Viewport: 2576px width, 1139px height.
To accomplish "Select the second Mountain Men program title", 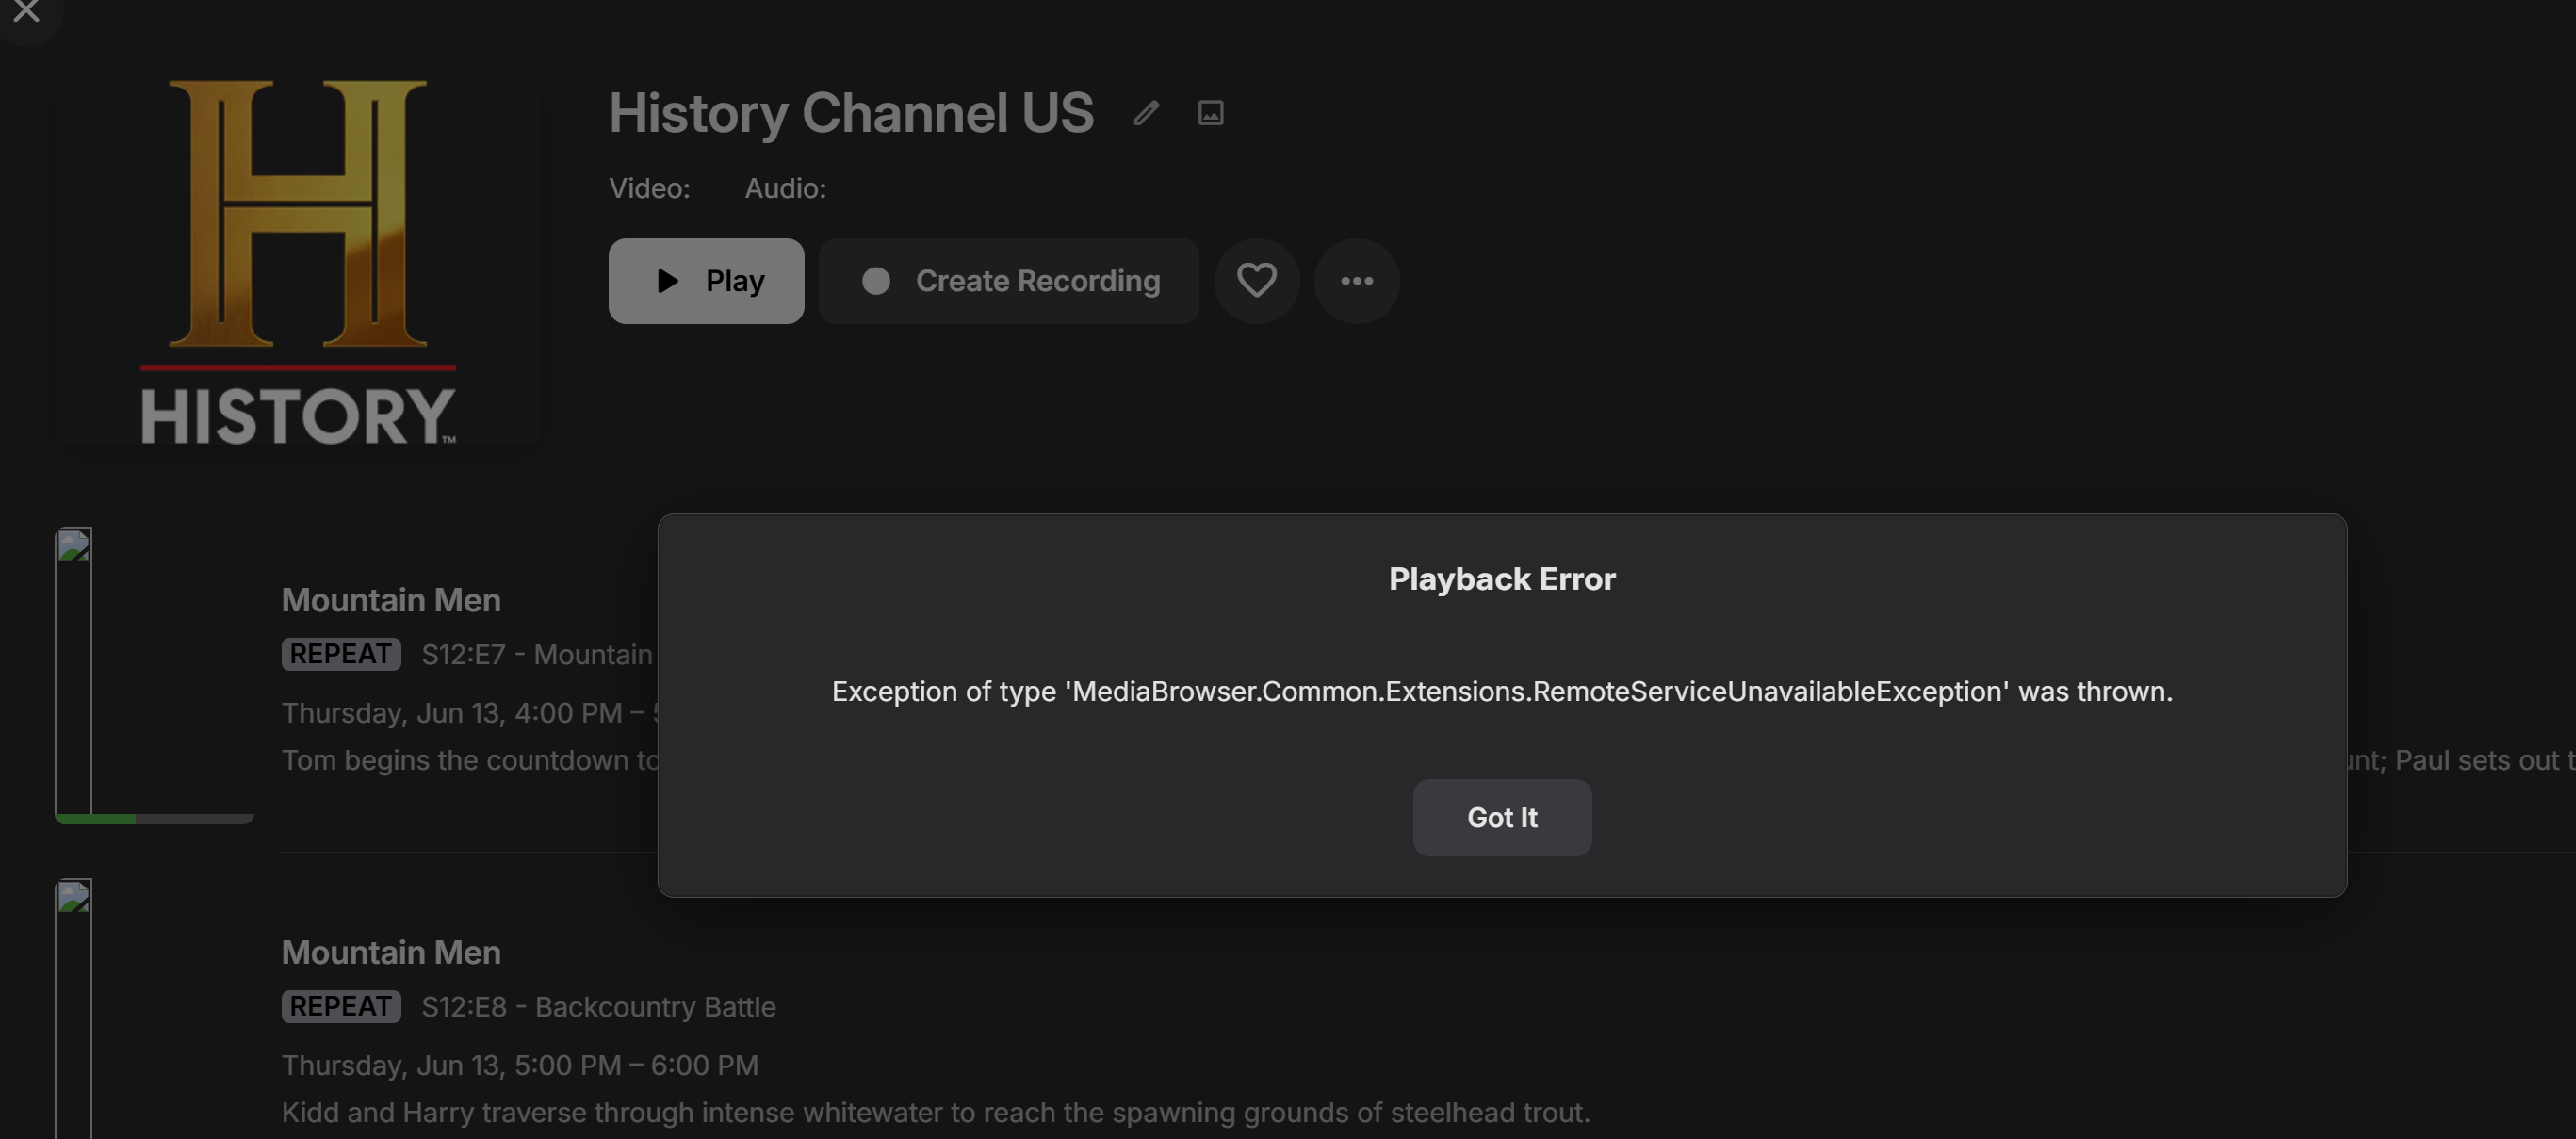I will tap(391, 952).
